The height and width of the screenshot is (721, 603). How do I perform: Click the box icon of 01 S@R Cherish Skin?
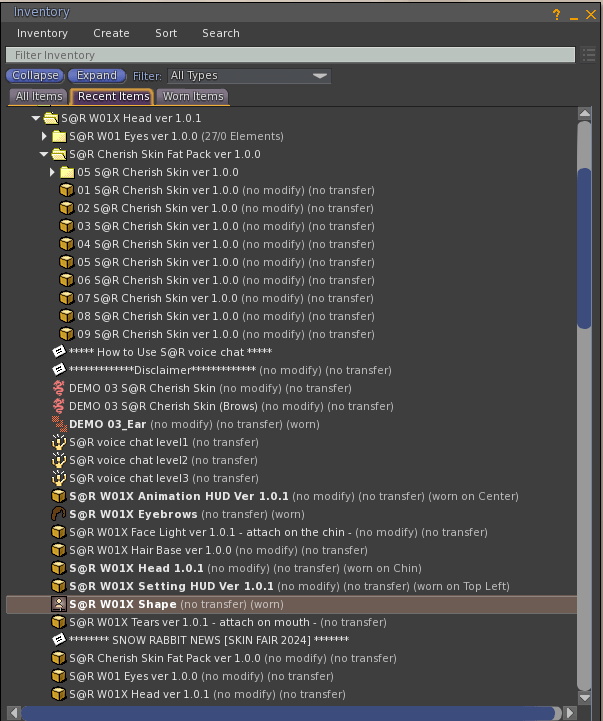[x=67, y=190]
